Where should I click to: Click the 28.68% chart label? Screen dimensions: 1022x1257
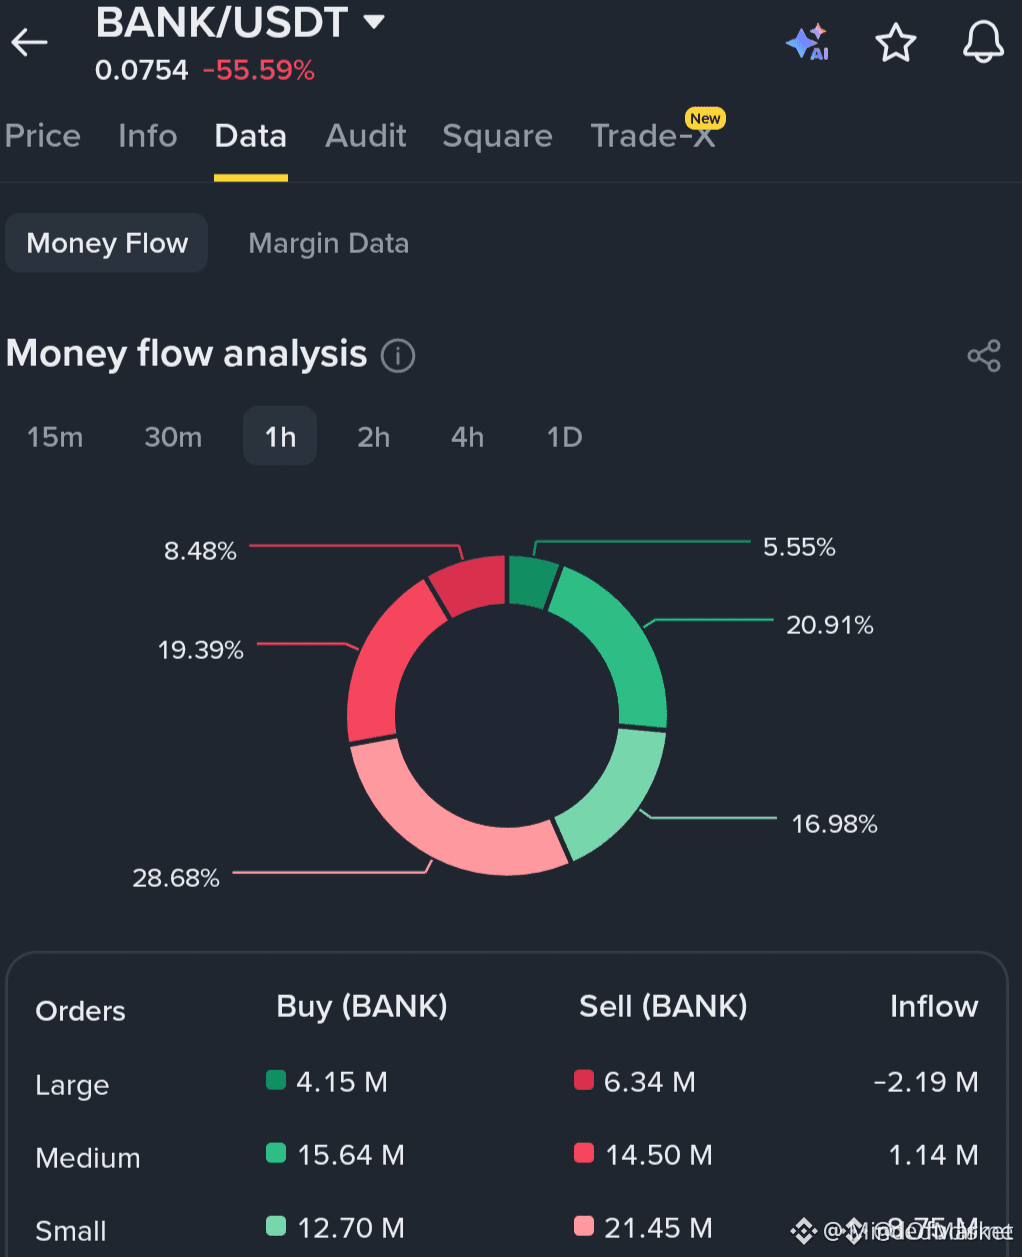[176, 878]
